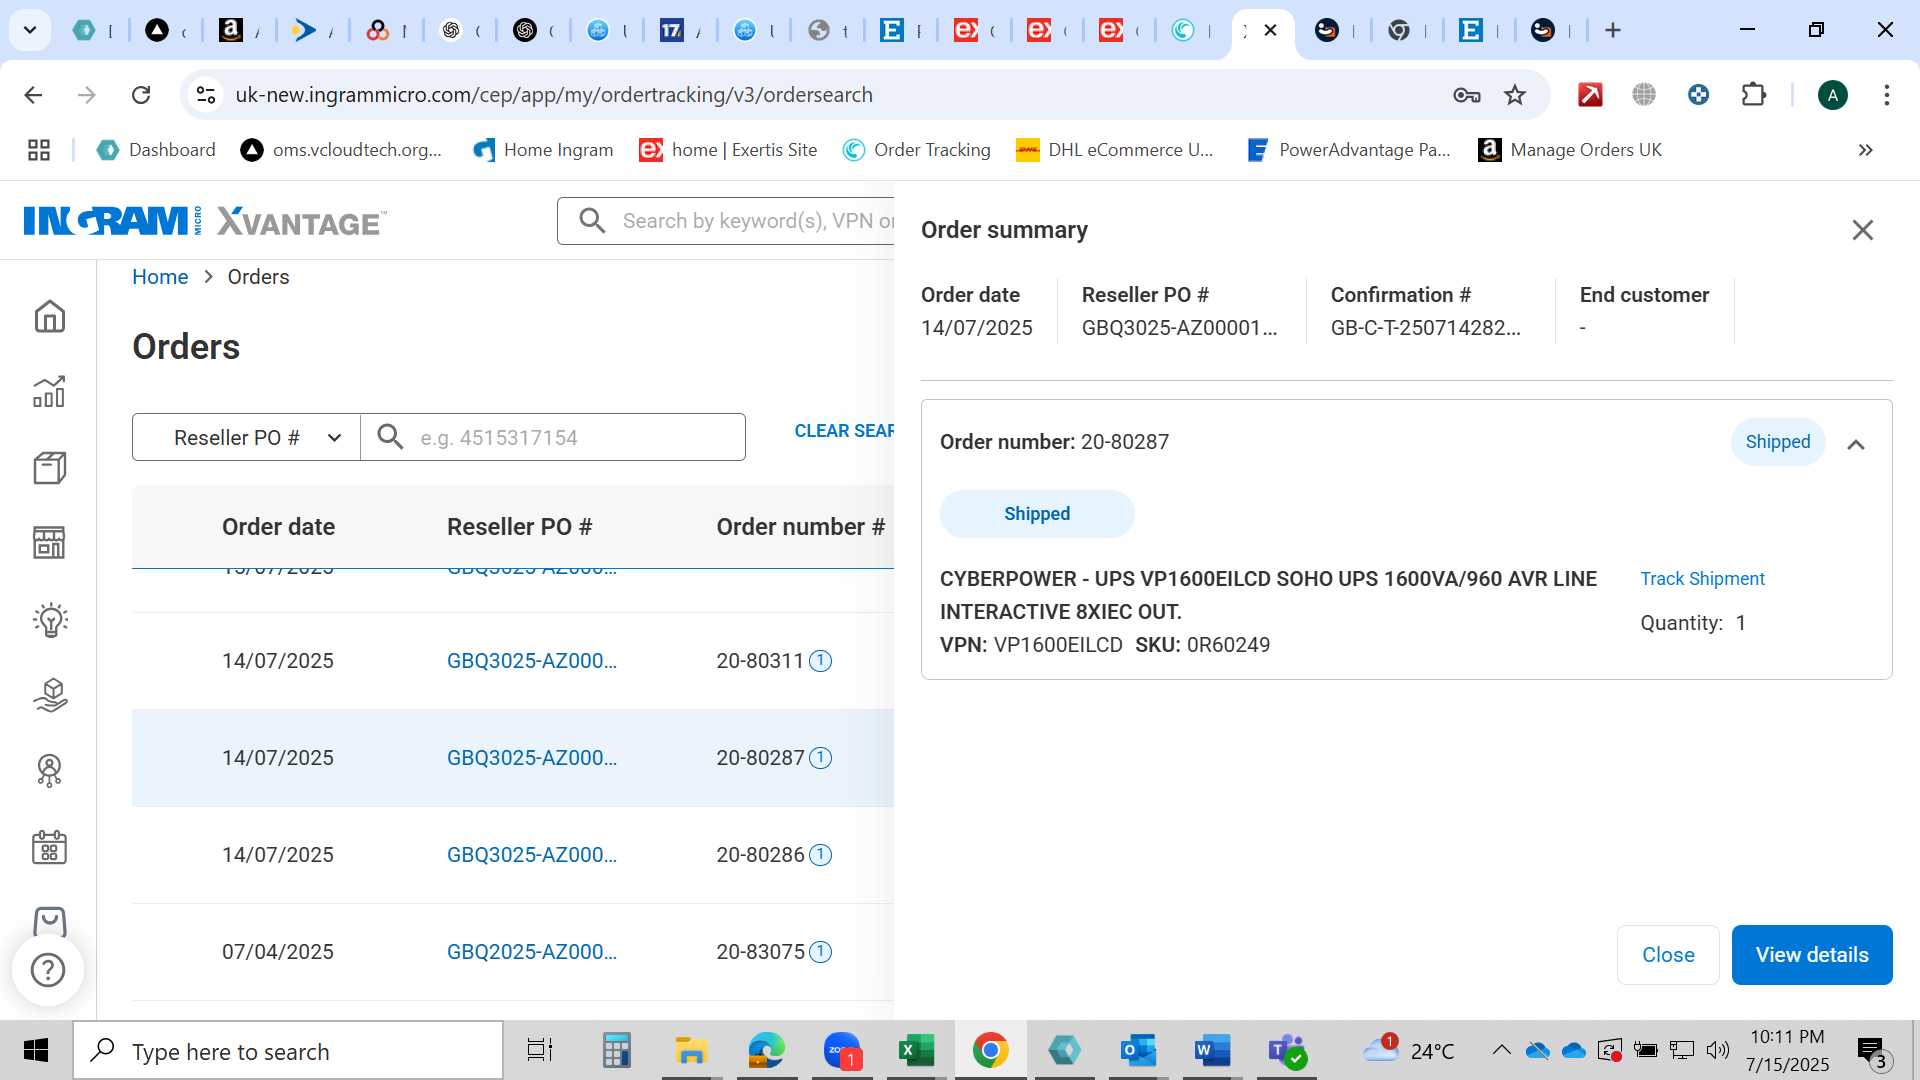Bookmark the page with the star icon
This screenshot has height=1080, width=1920.
[1515, 95]
